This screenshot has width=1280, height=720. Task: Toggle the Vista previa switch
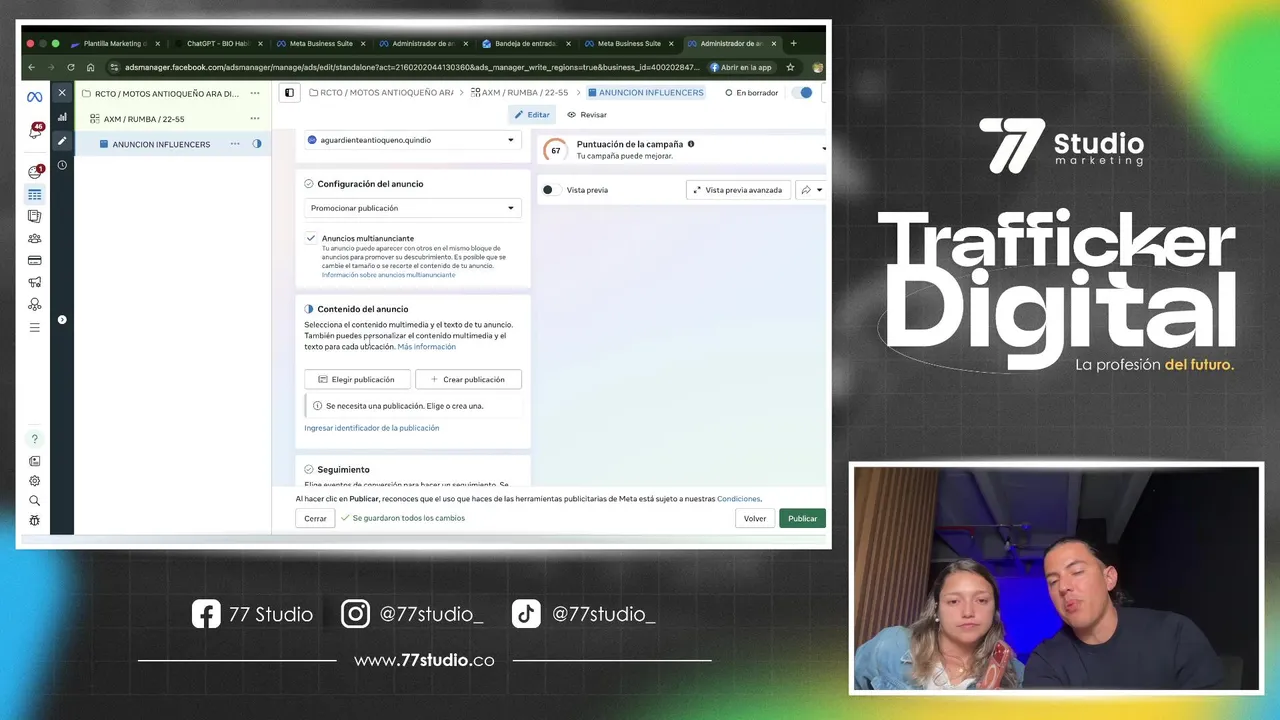pyautogui.click(x=551, y=190)
